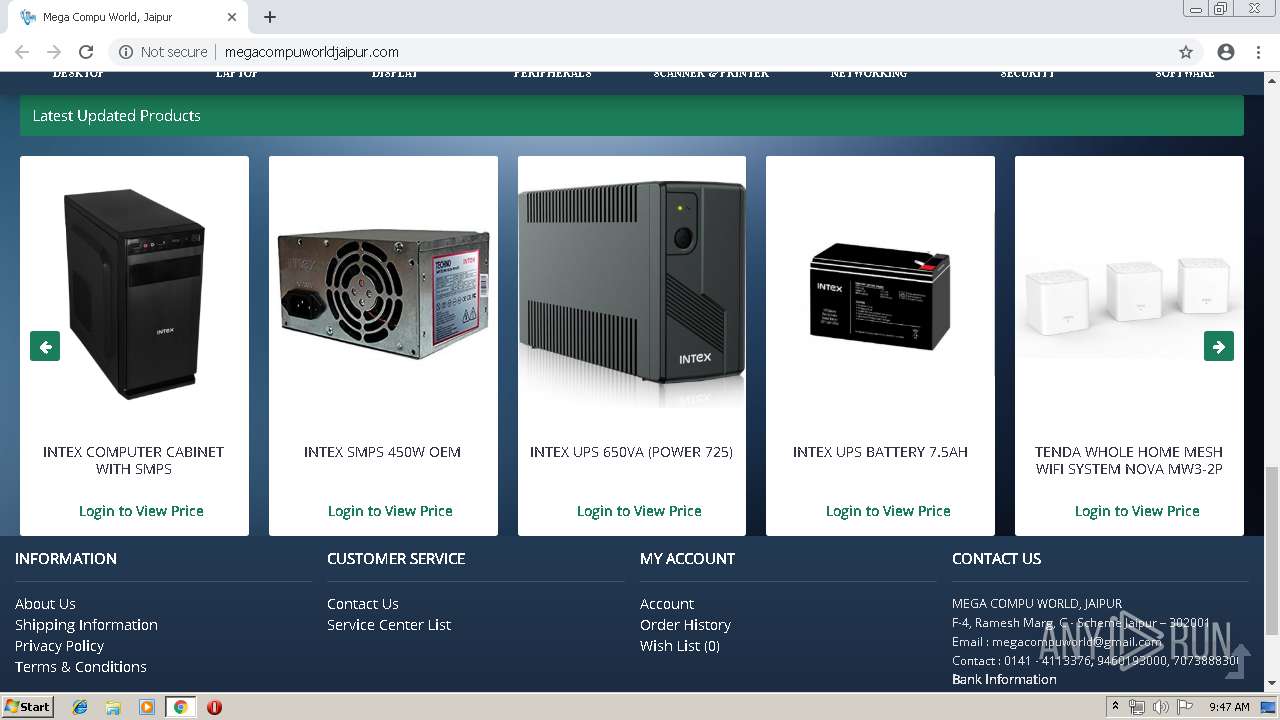Open INTEX UPS BATTERY 7.5AH title
The image size is (1280, 720).
[x=880, y=452]
